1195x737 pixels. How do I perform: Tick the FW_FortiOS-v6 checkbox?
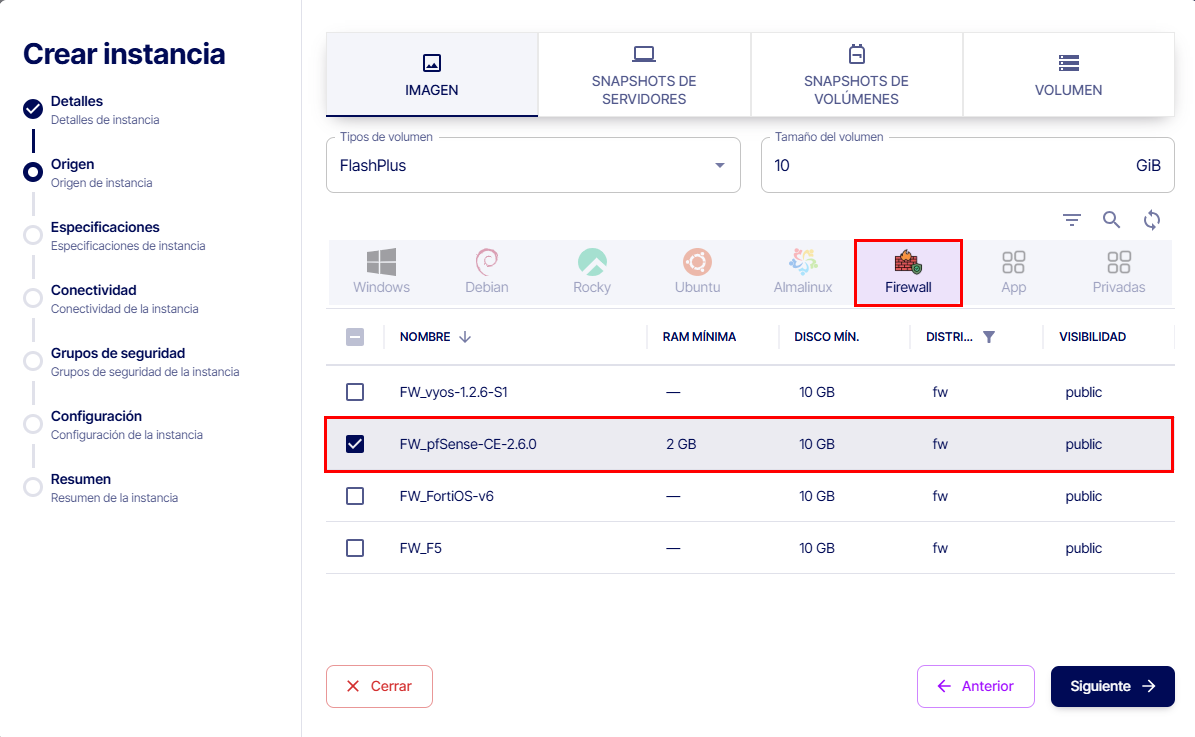[355, 496]
